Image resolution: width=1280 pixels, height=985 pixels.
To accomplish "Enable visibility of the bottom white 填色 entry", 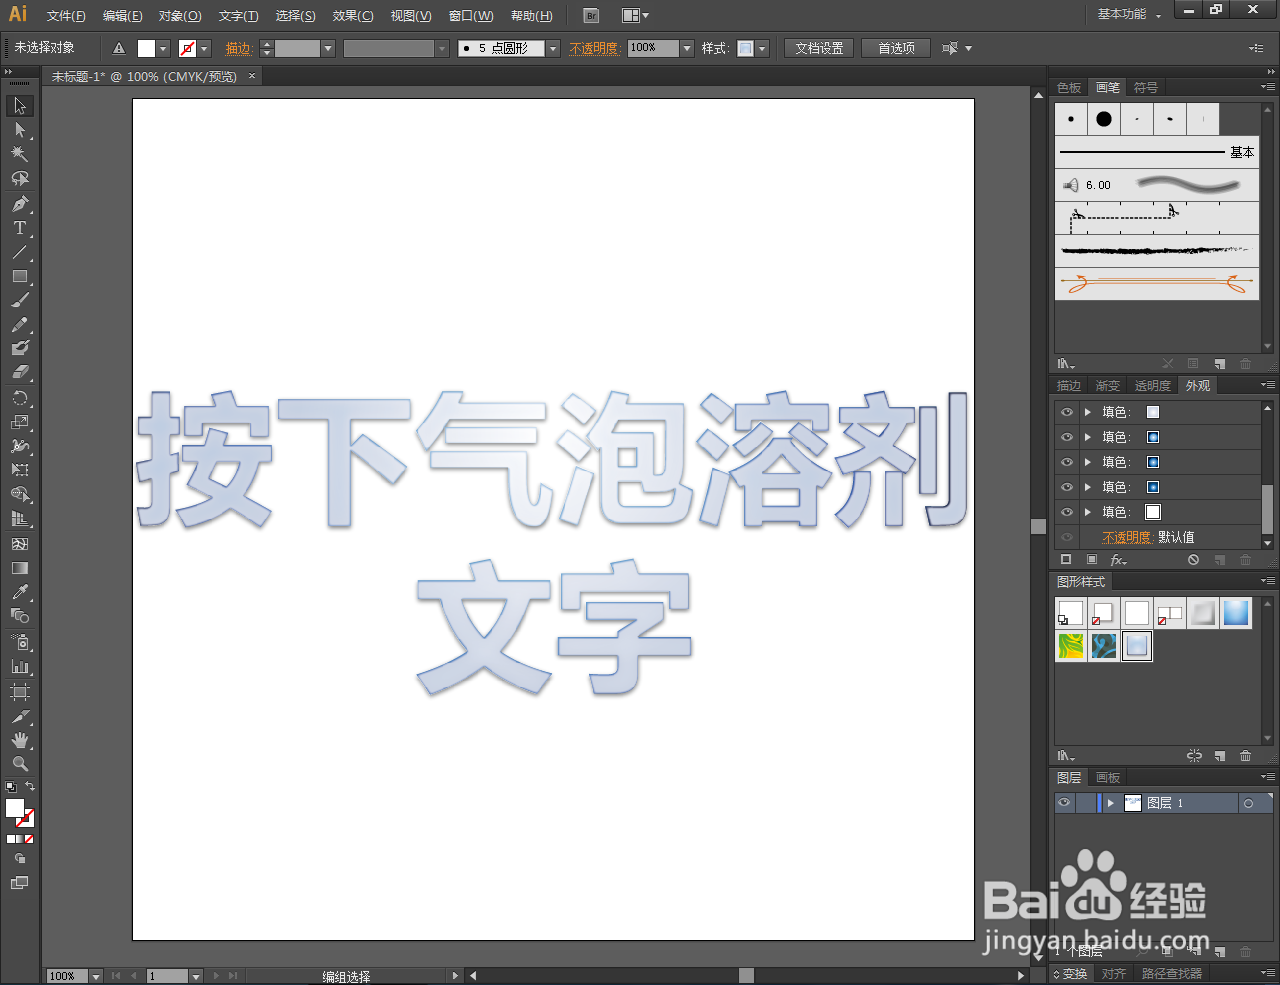I will 1064,511.
